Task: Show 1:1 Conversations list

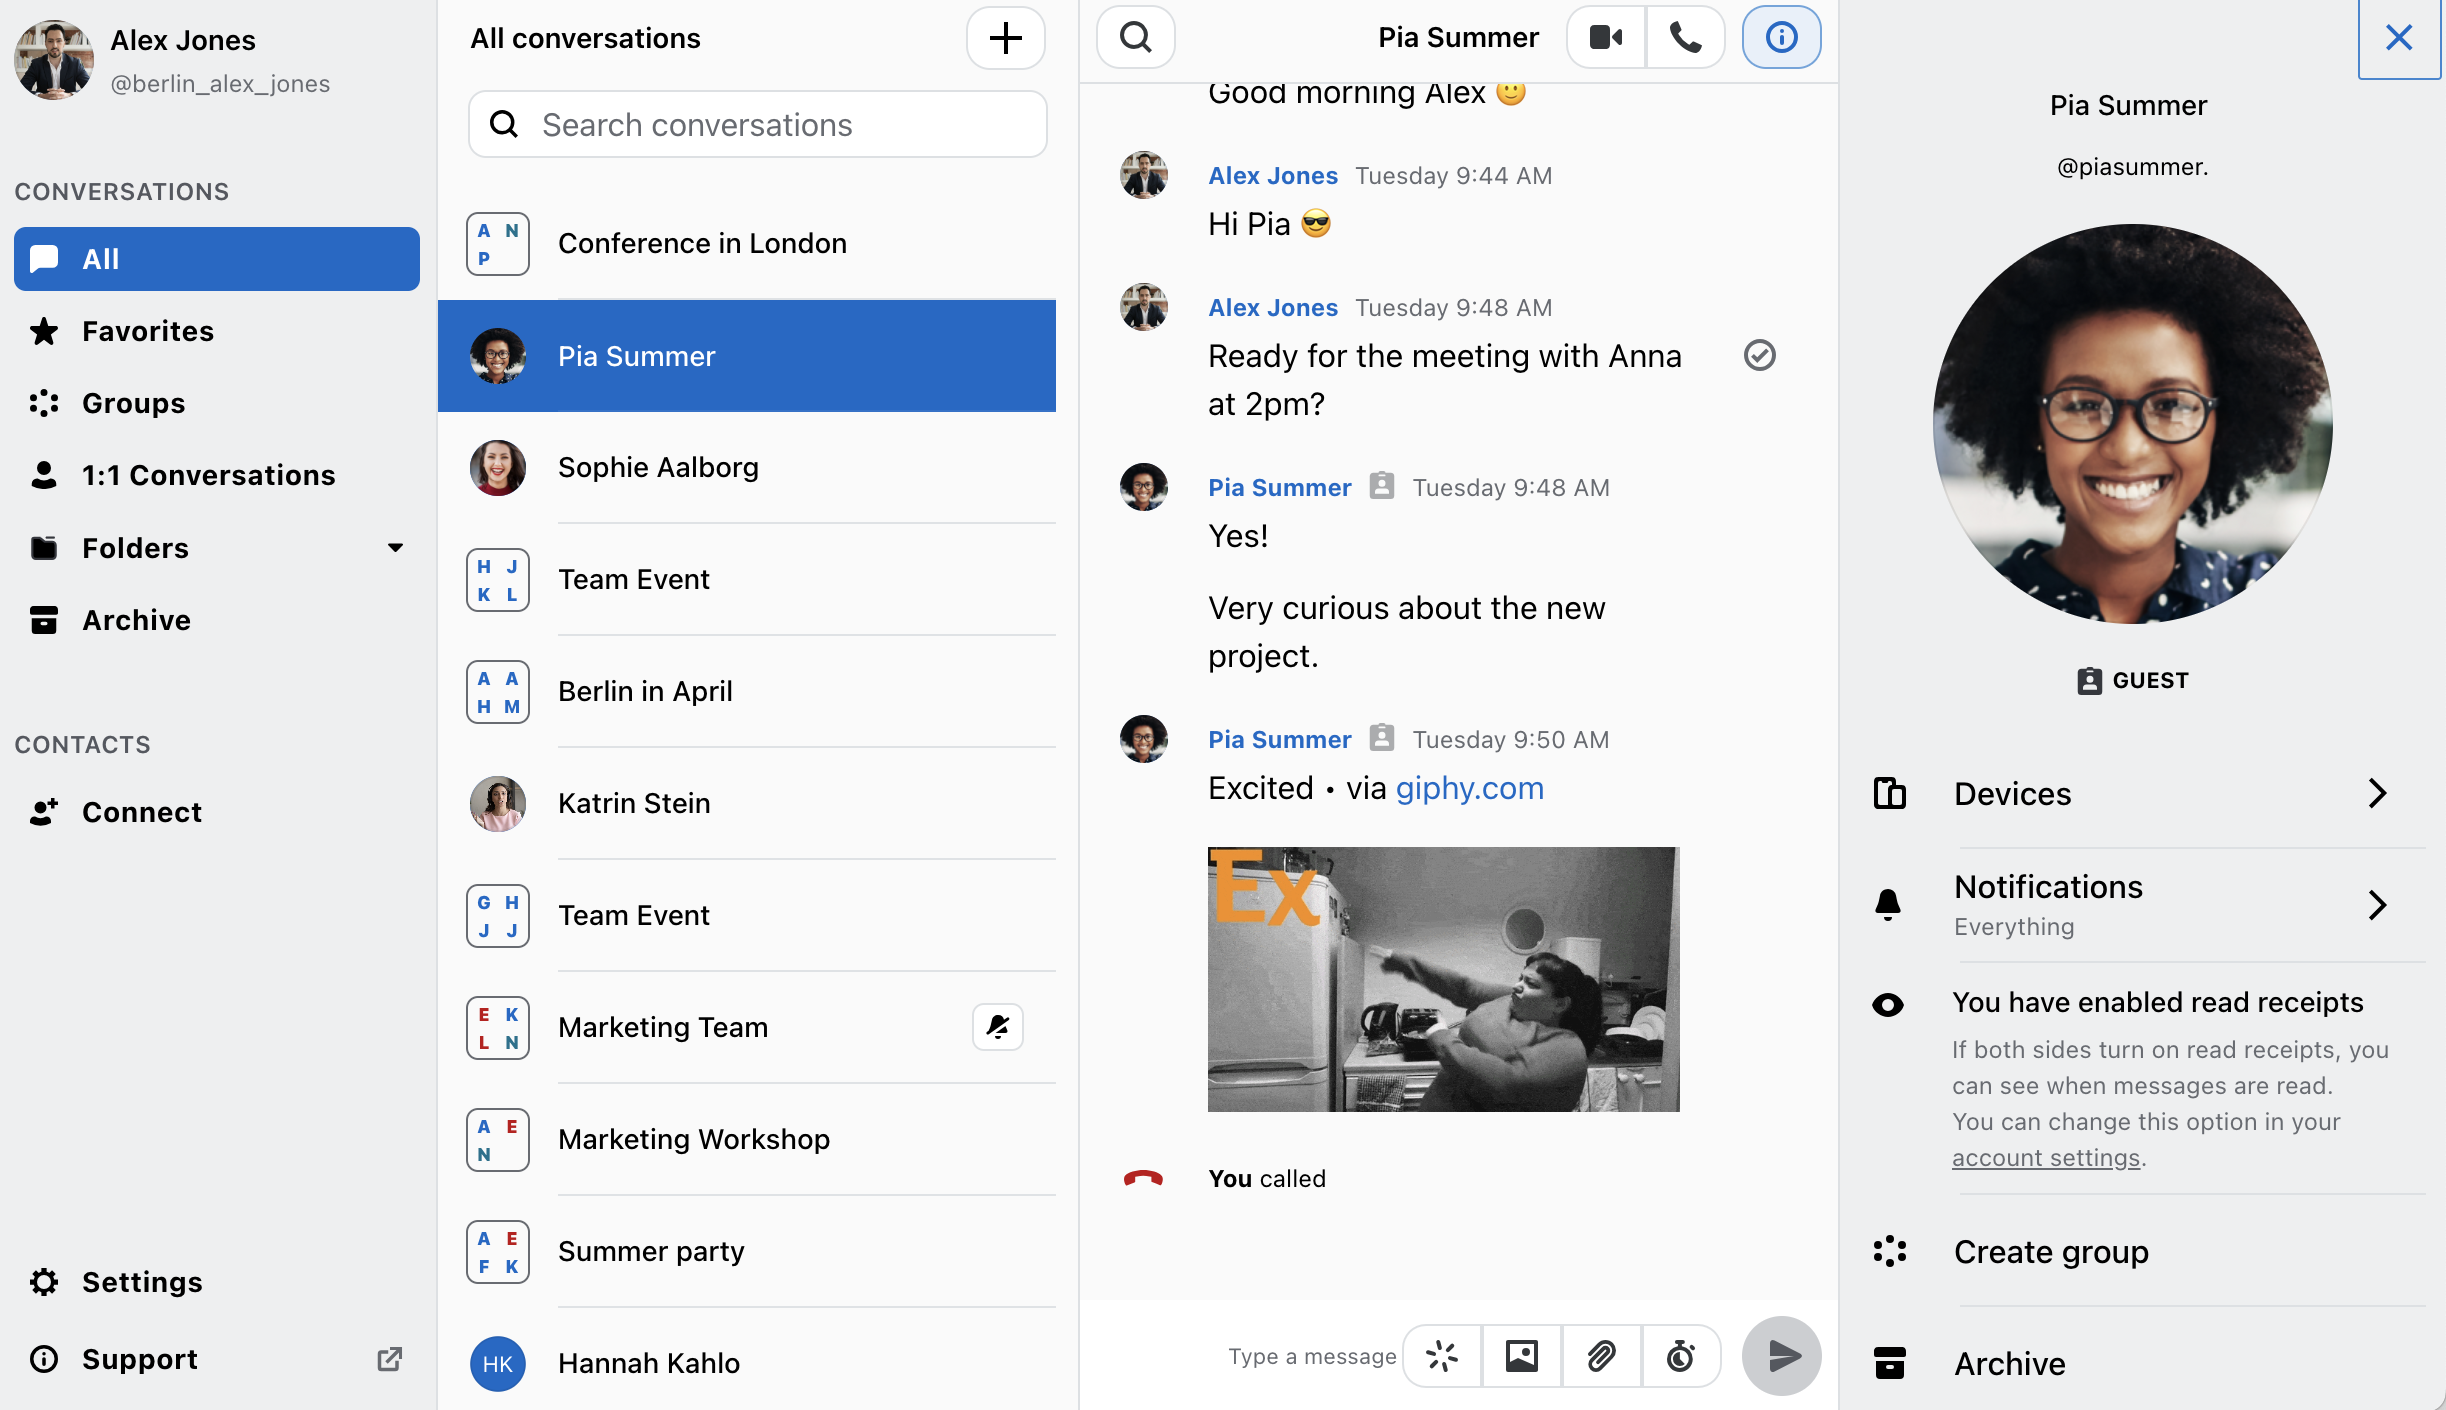Action: (x=217, y=475)
